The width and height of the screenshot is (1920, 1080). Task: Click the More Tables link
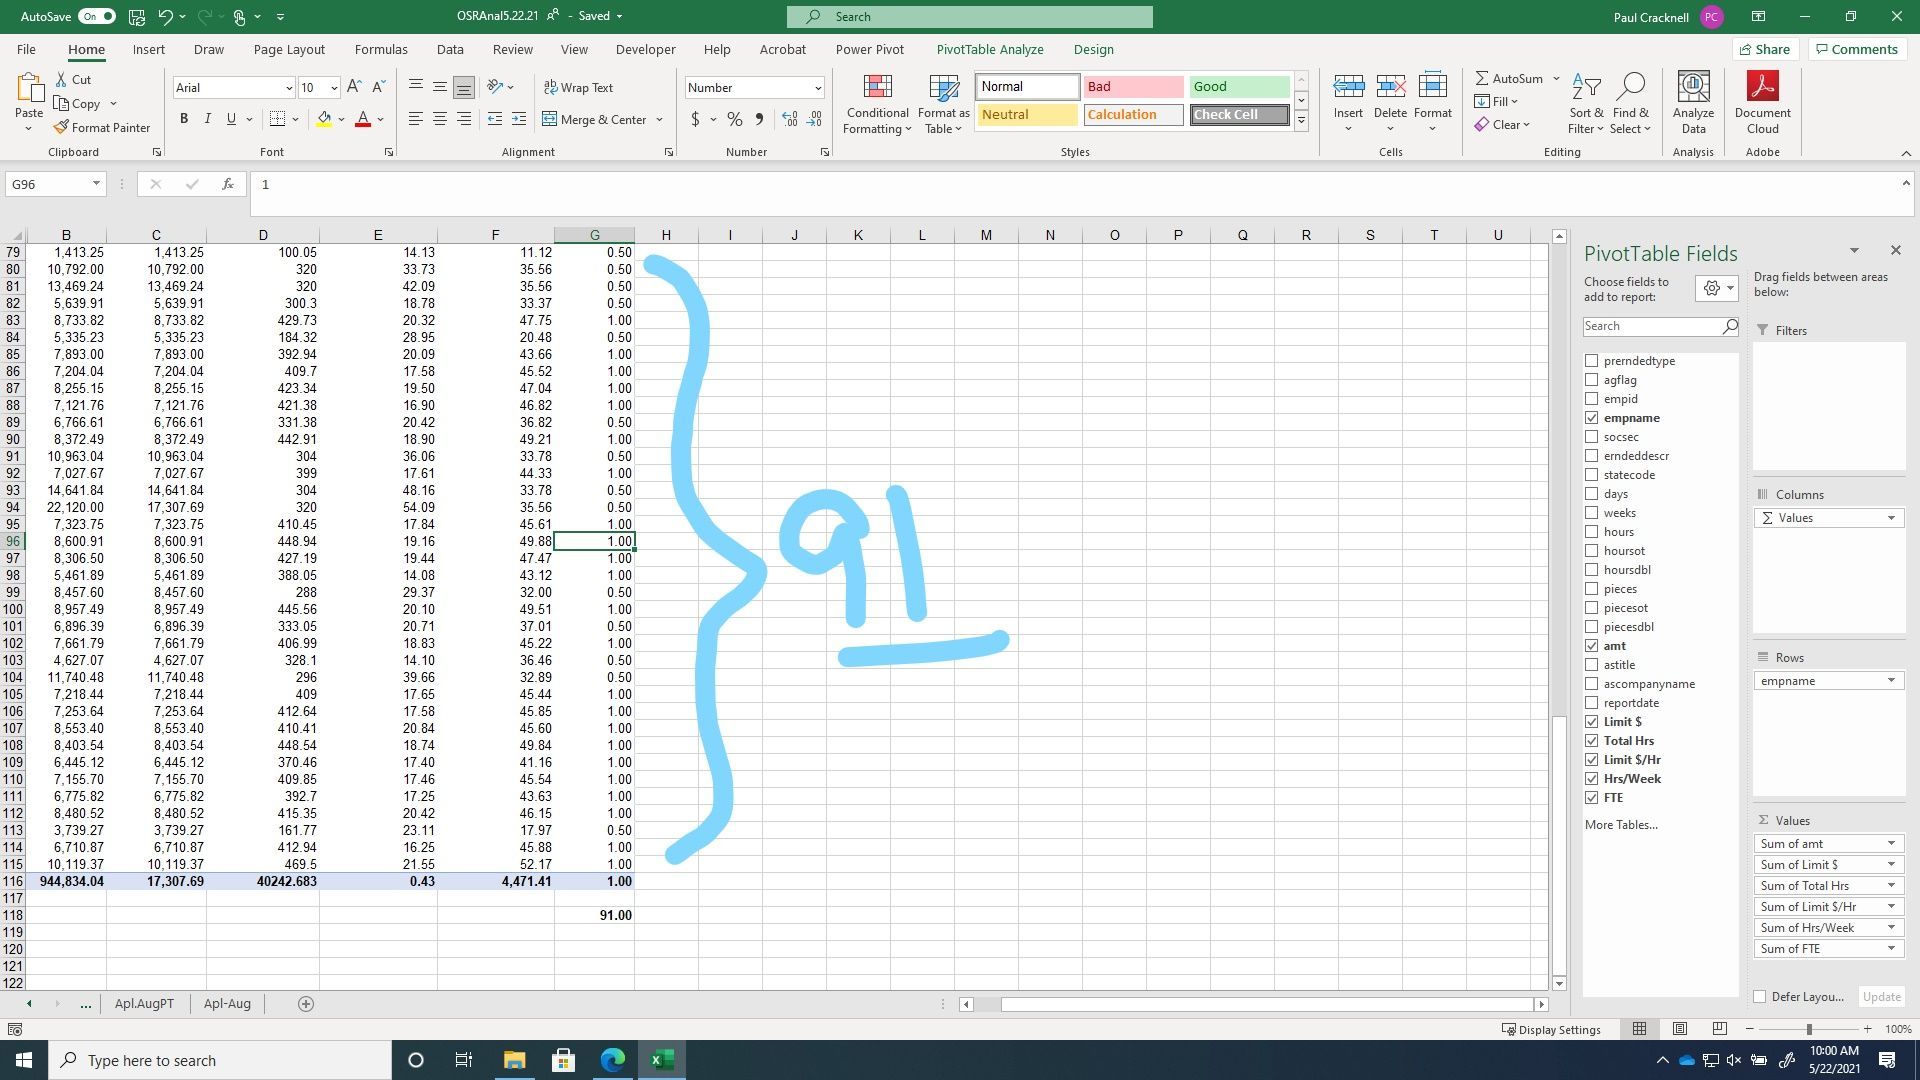[x=1620, y=825]
